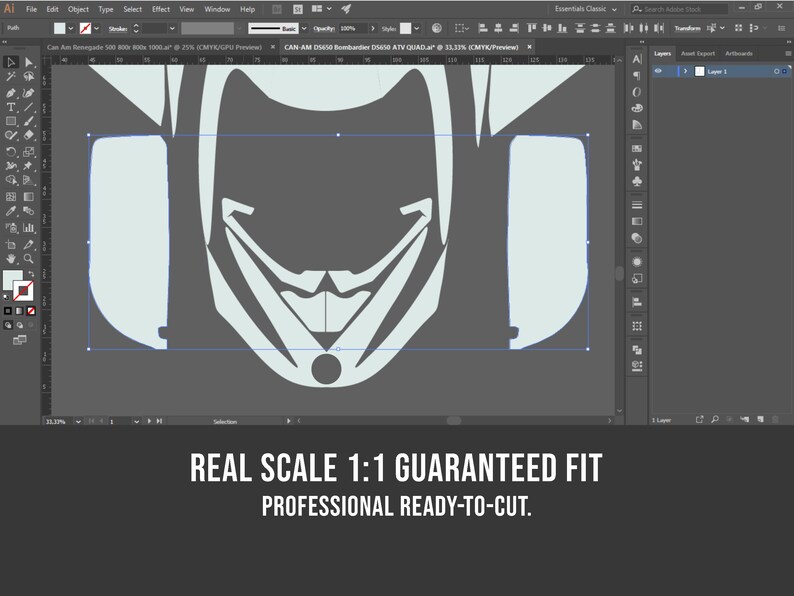794x596 pixels.
Task: Open the stroke color dropdown arrow
Action: click(x=96, y=29)
